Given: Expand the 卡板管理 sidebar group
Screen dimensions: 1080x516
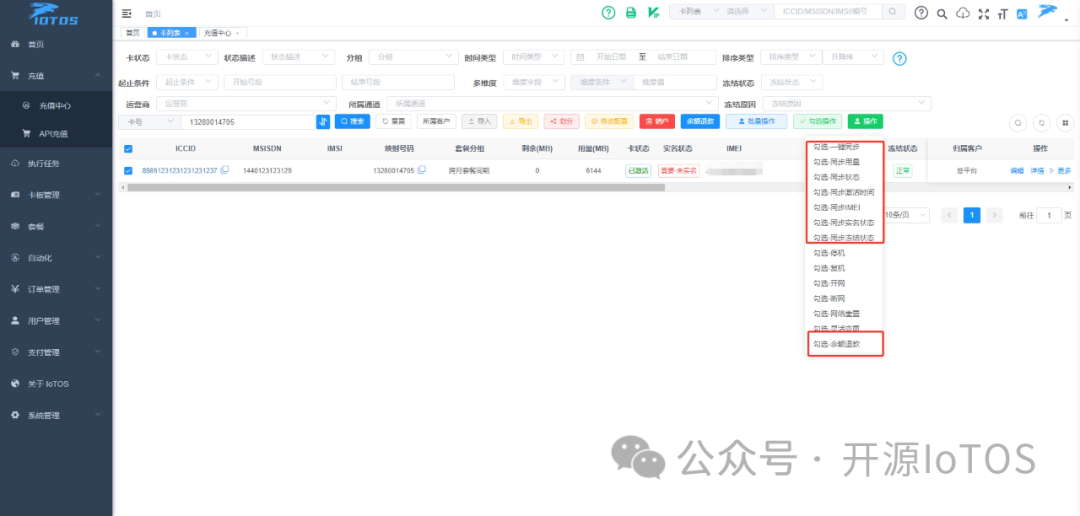Looking at the screenshot, I should point(56,195).
